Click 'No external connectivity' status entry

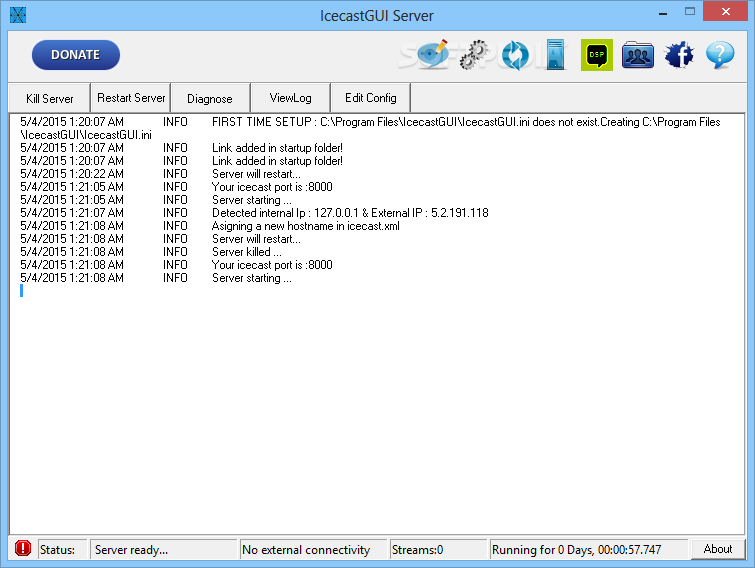[306, 550]
